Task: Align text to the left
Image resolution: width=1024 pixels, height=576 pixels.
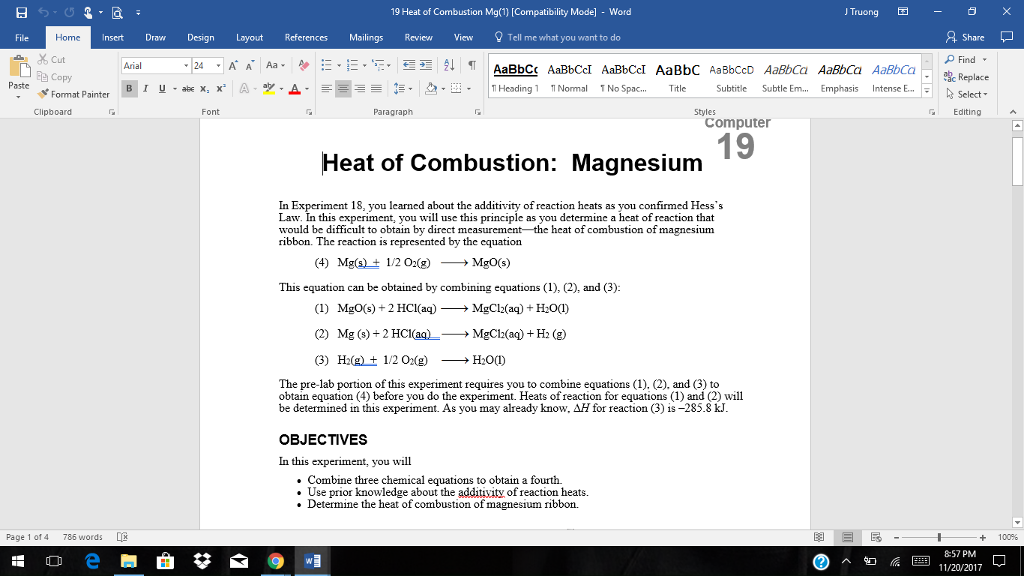Action: [327, 89]
